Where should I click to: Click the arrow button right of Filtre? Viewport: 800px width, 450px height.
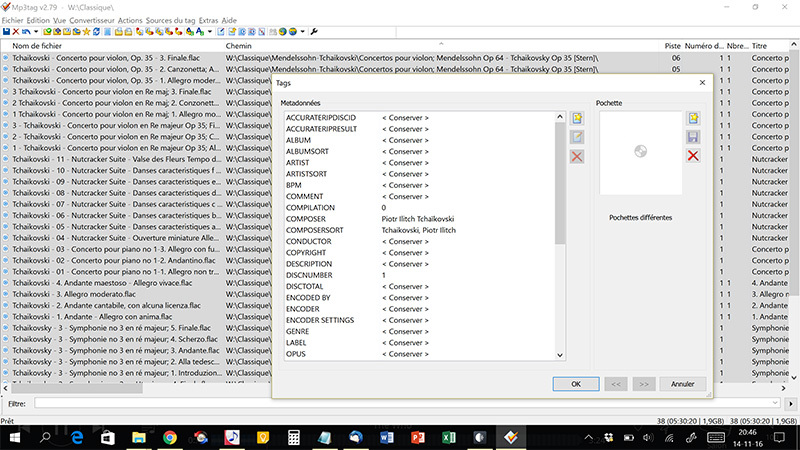[x=791, y=404]
